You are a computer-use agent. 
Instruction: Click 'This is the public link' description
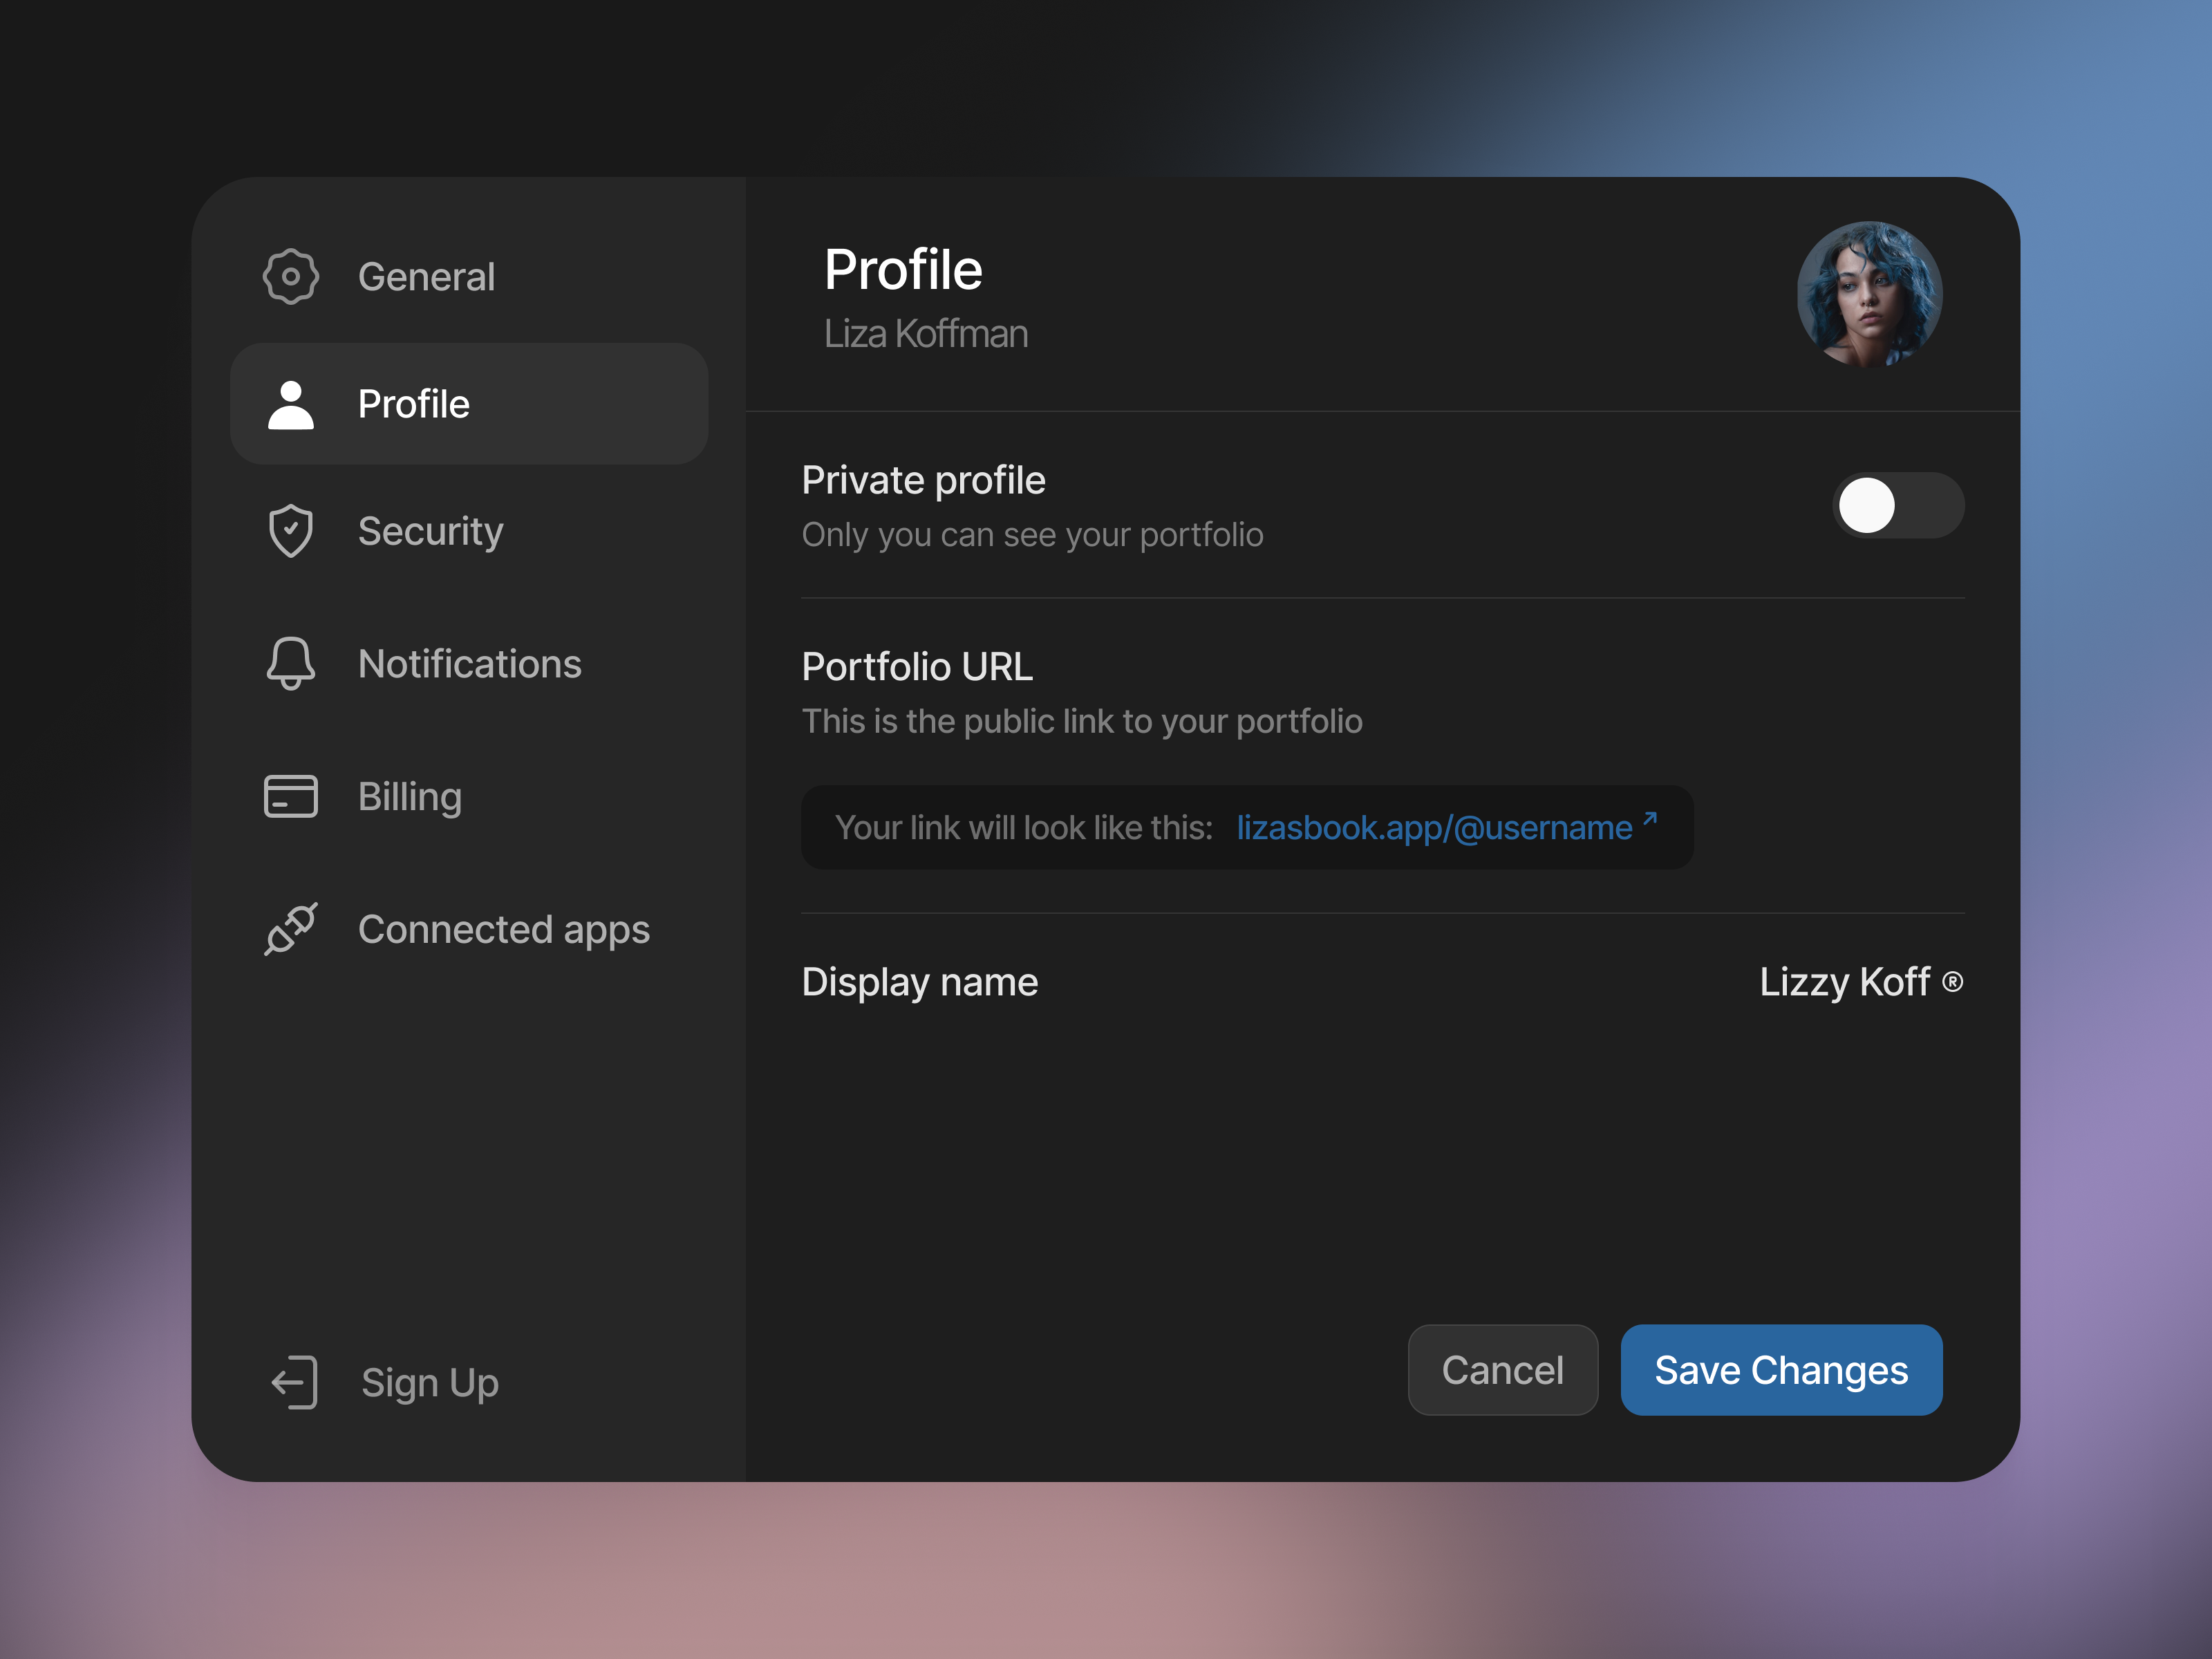1082,721
